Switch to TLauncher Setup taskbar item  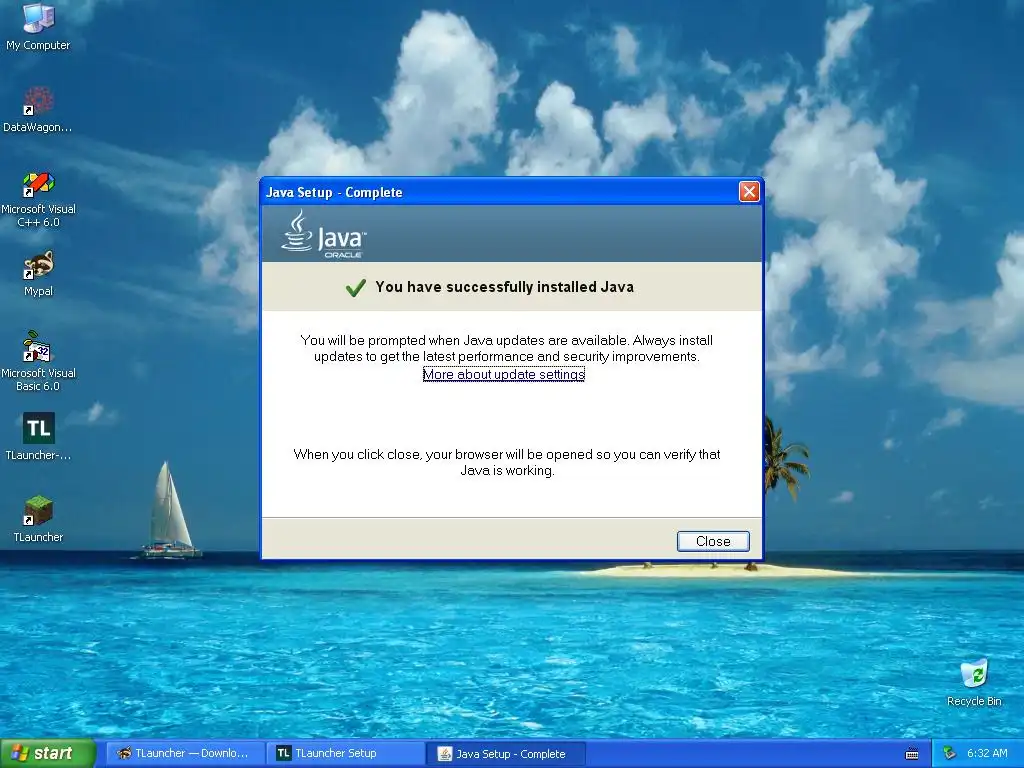[x=346, y=754]
